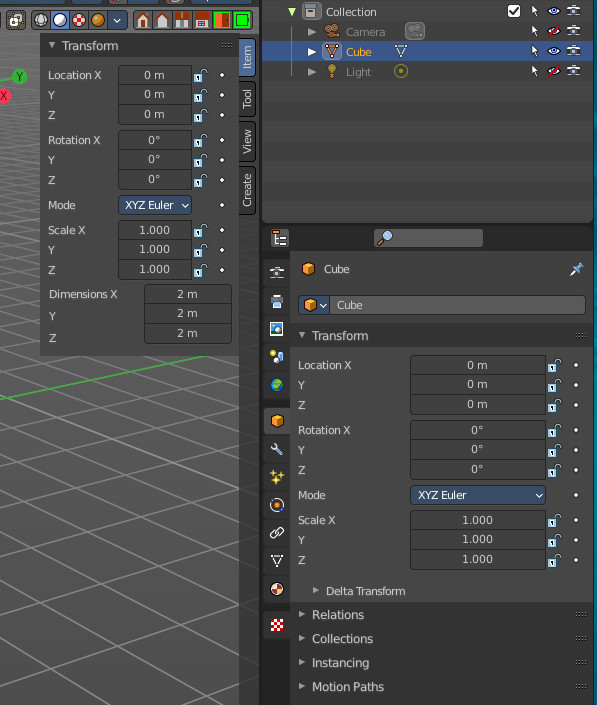The width and height of the screenshot is (597, 705).
Task: Click the Scale X field in properties
Action: click(x=477, y=520)
